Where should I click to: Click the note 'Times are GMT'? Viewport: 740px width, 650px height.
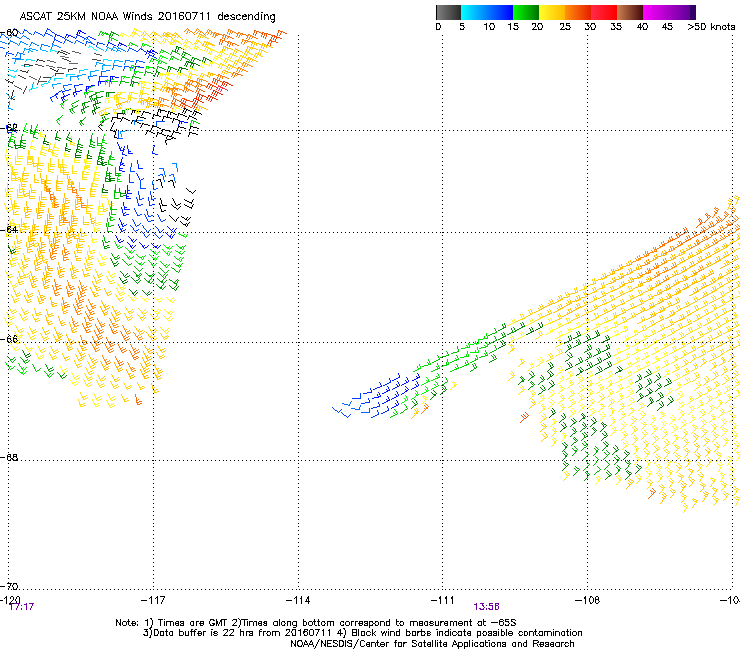(x=187, y=623)
